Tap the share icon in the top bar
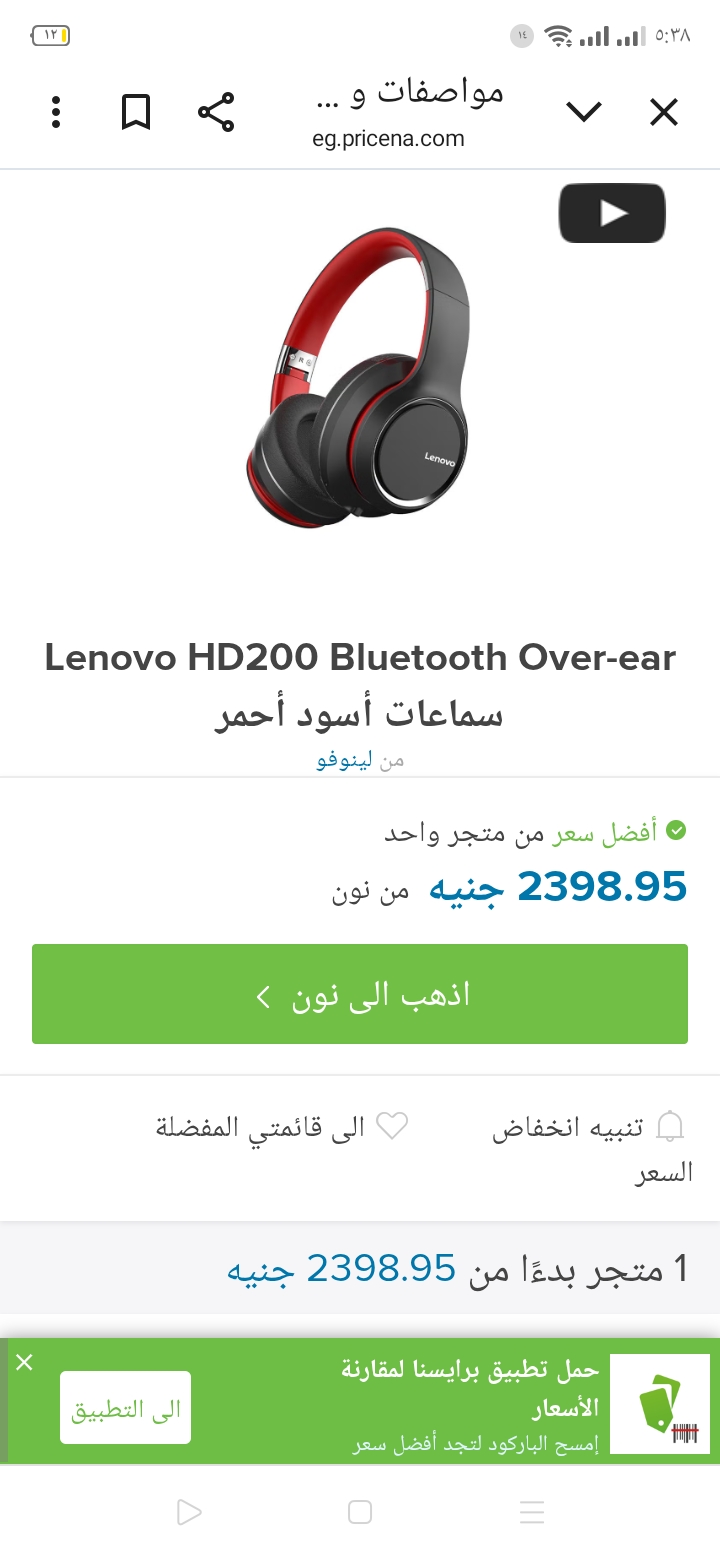 point(216,112)
